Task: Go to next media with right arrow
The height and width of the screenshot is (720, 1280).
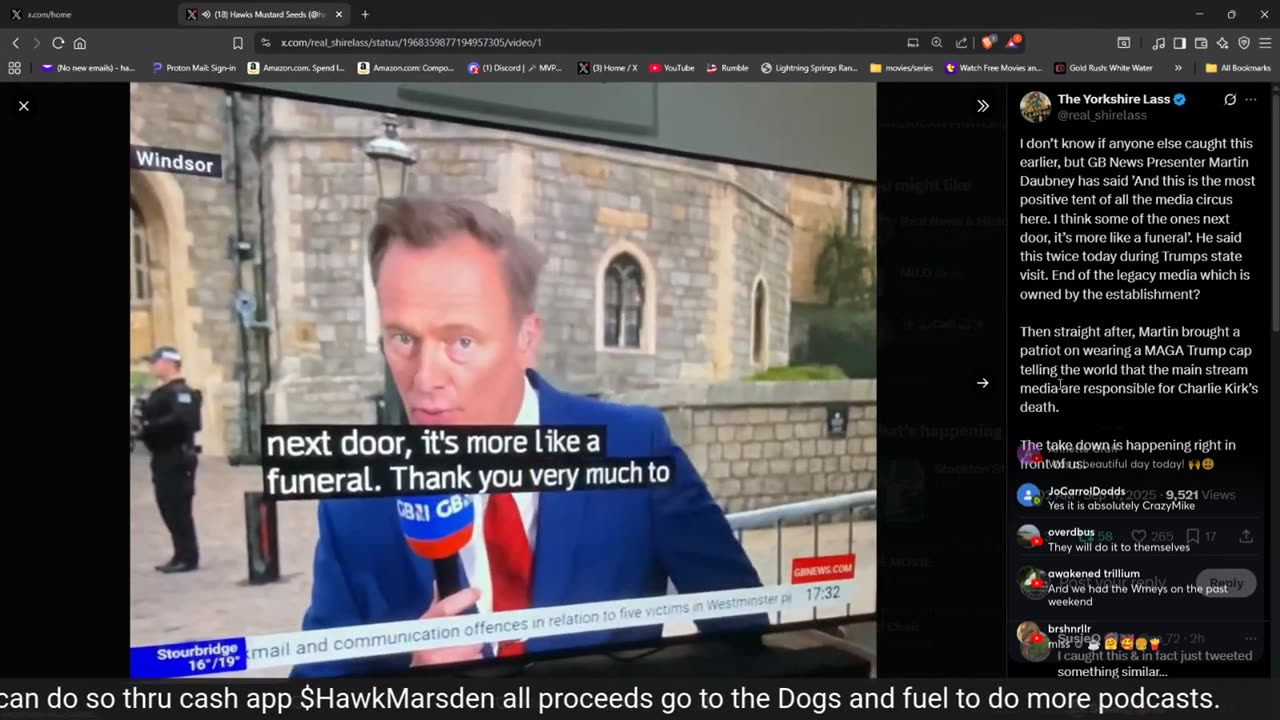Action: 983,382
